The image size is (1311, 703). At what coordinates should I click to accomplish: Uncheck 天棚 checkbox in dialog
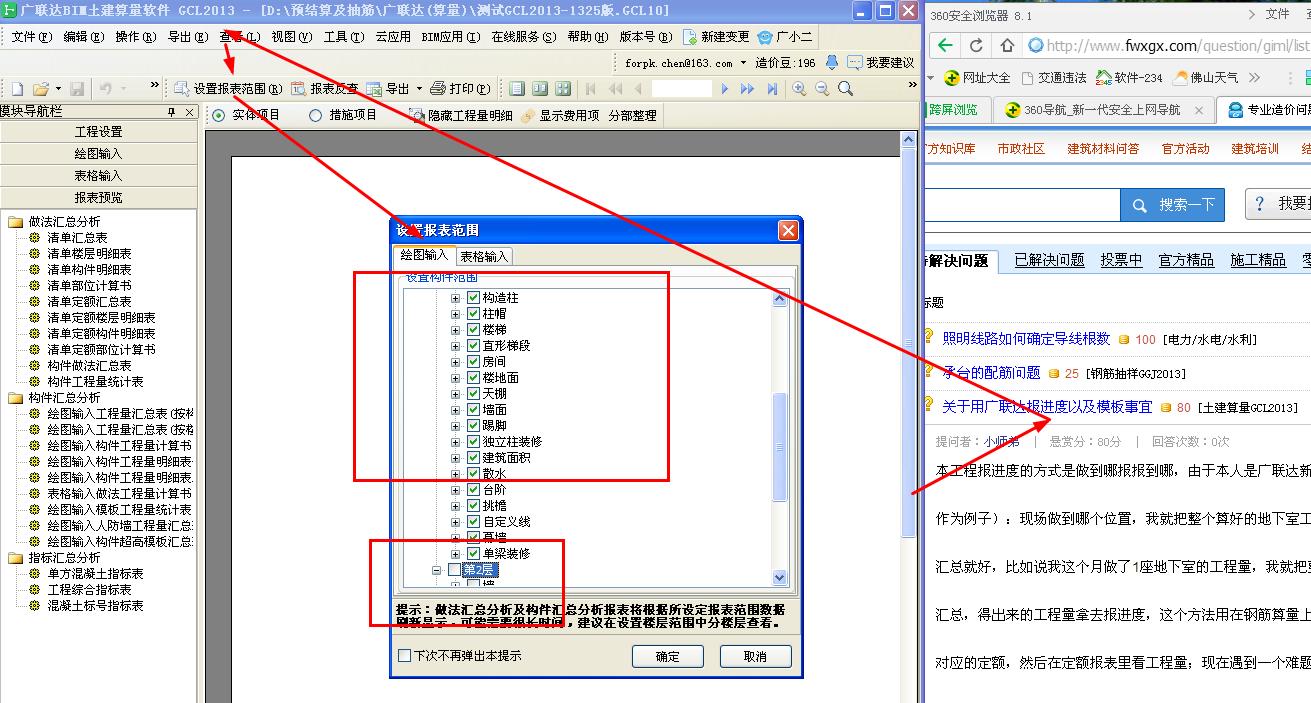coord(474,394)
